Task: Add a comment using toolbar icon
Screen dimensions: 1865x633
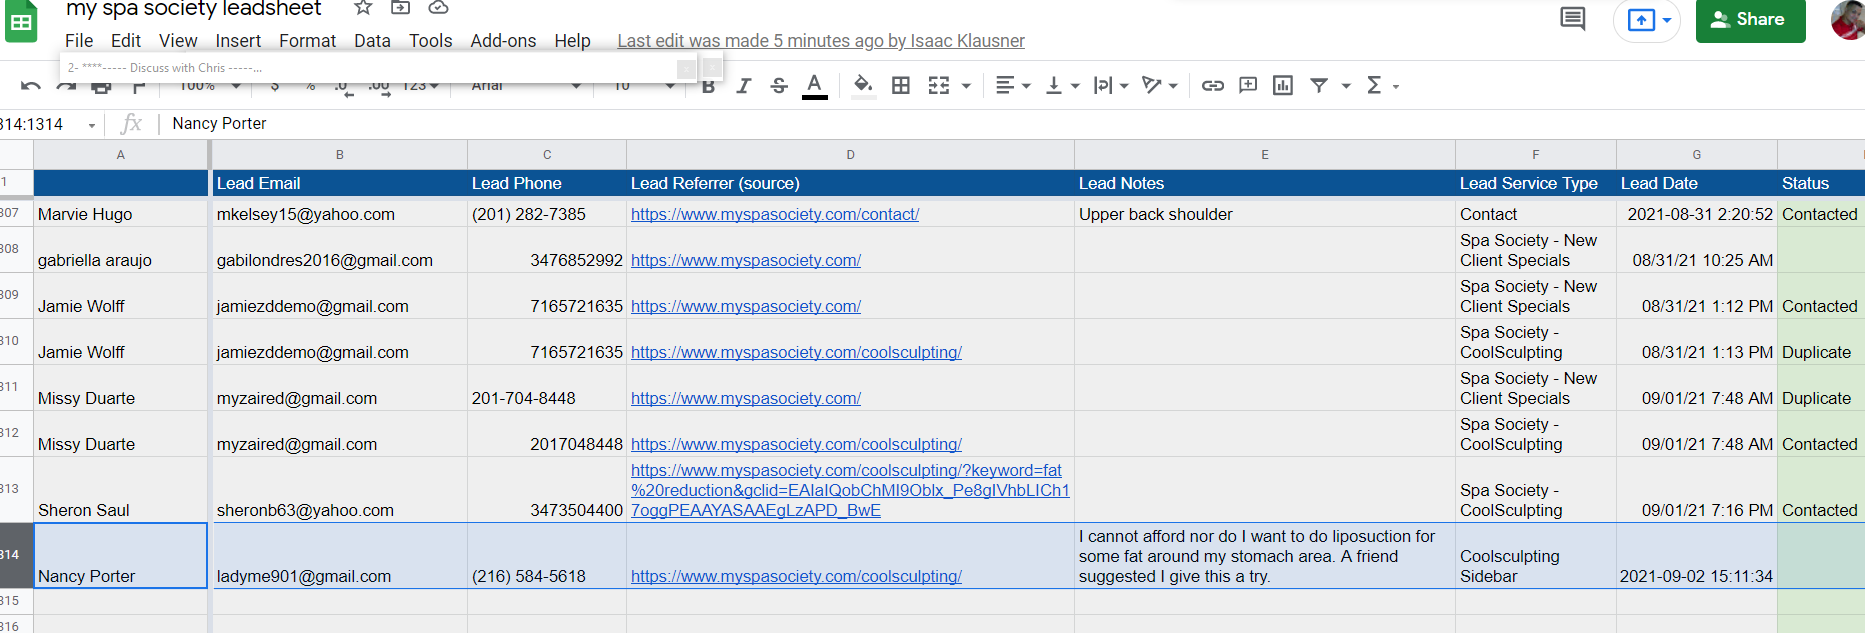Action: click(x=1248, y=86)
